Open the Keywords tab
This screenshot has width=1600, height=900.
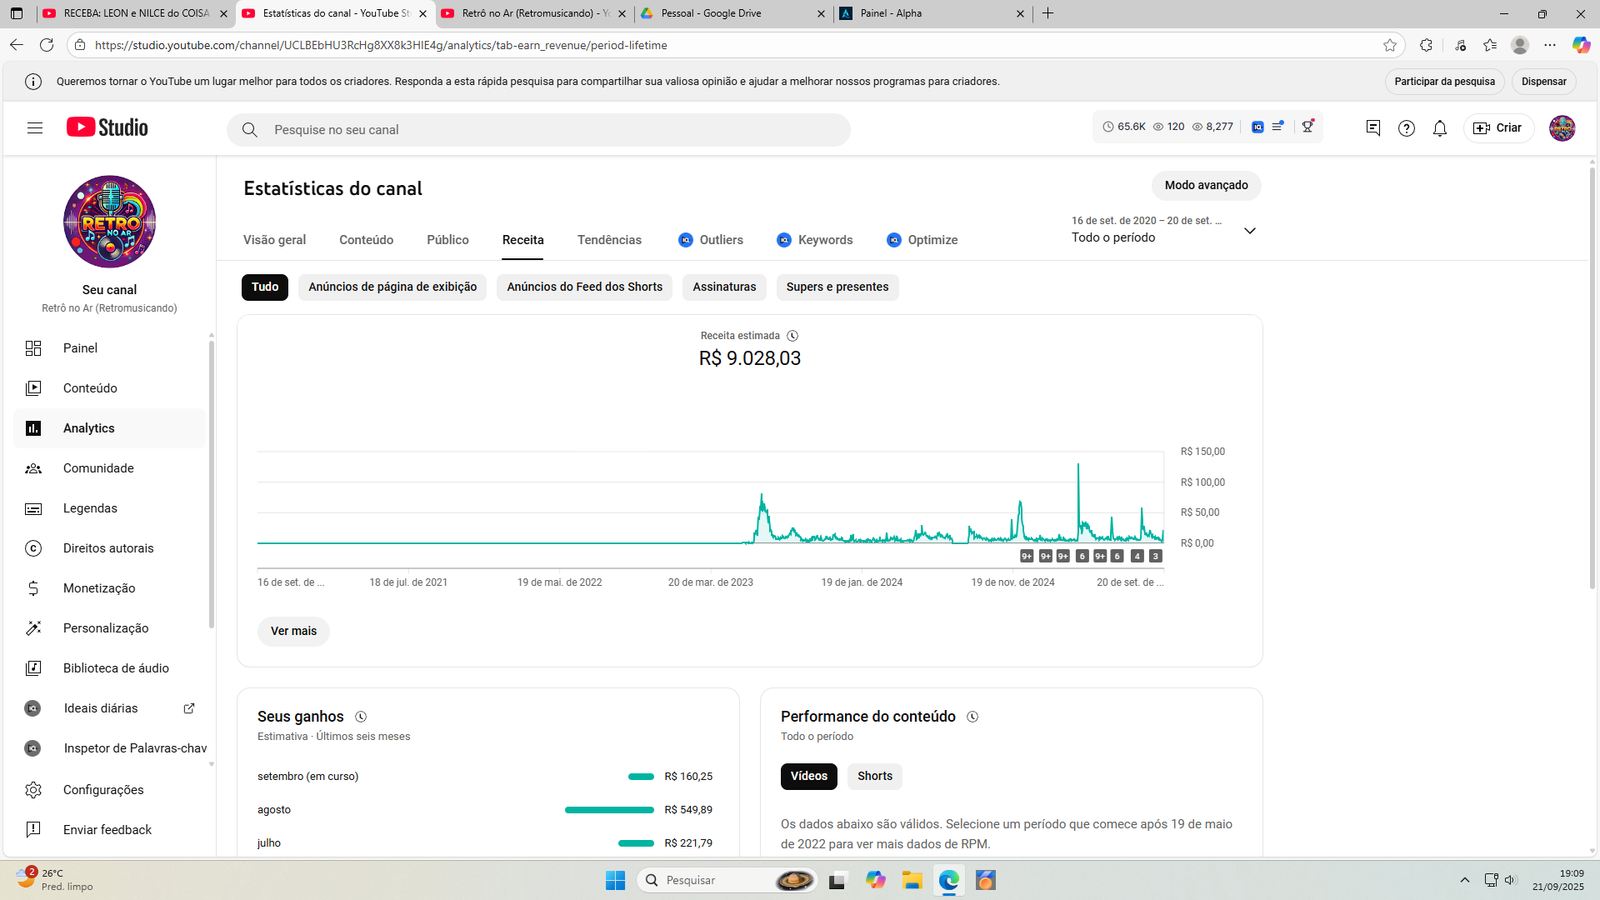pos(815,240)
